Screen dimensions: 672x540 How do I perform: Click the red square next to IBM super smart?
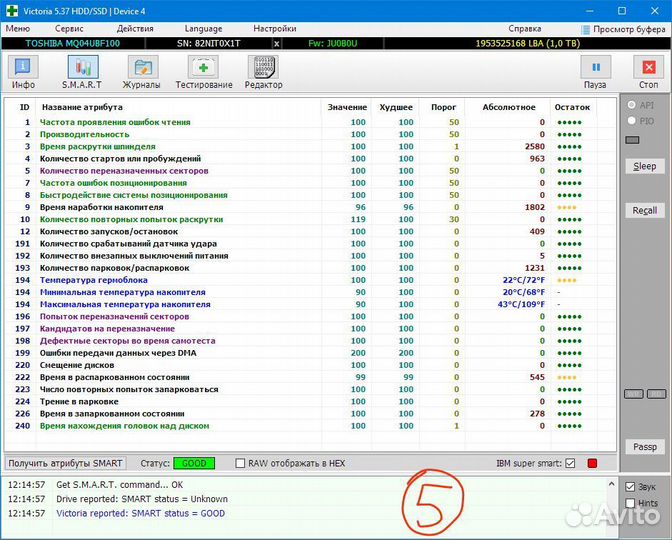(x=592, y=464)
